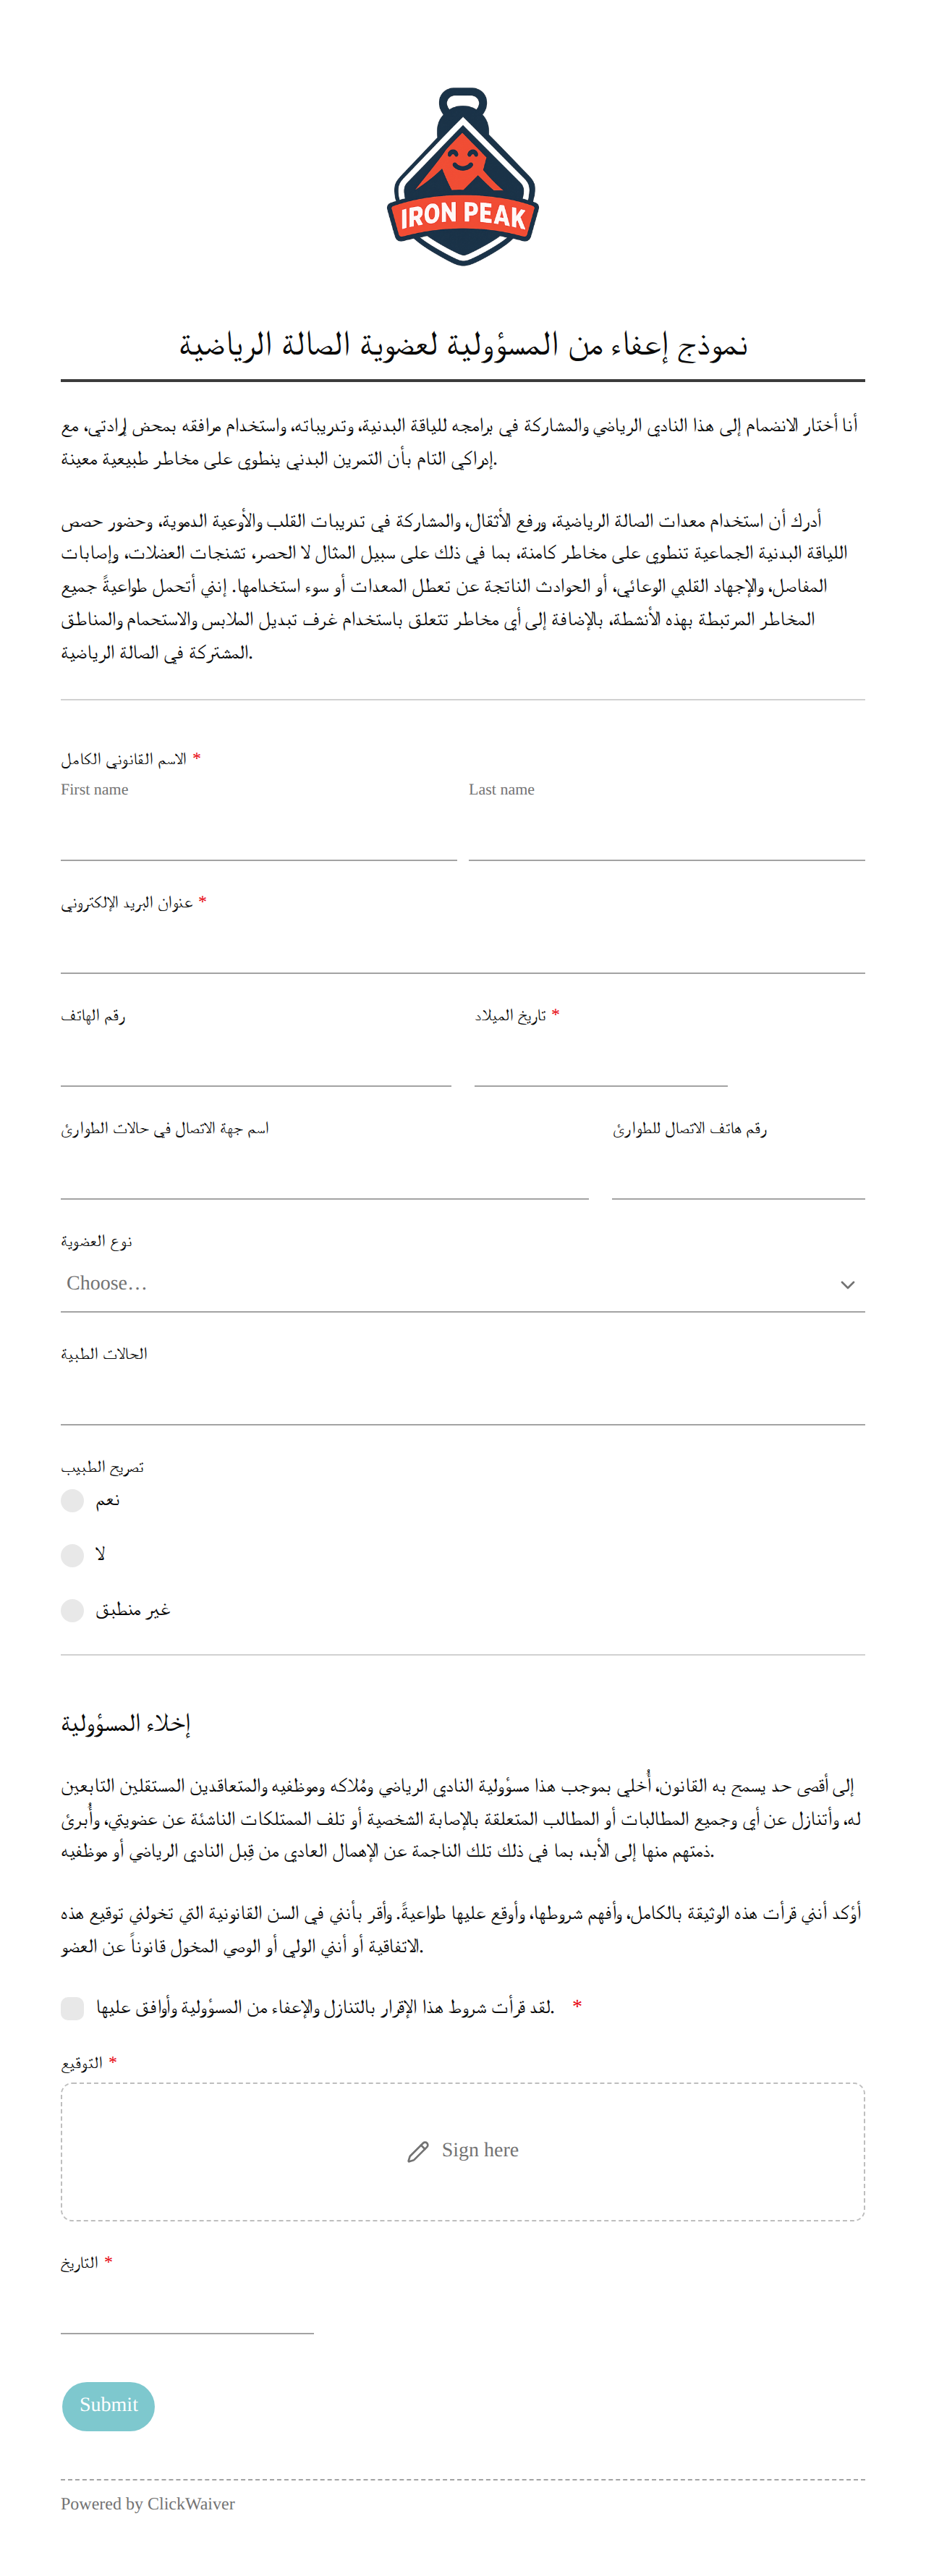Select the لا radio option
This screenshot has width=926, height=2576.
point(72,1555)
